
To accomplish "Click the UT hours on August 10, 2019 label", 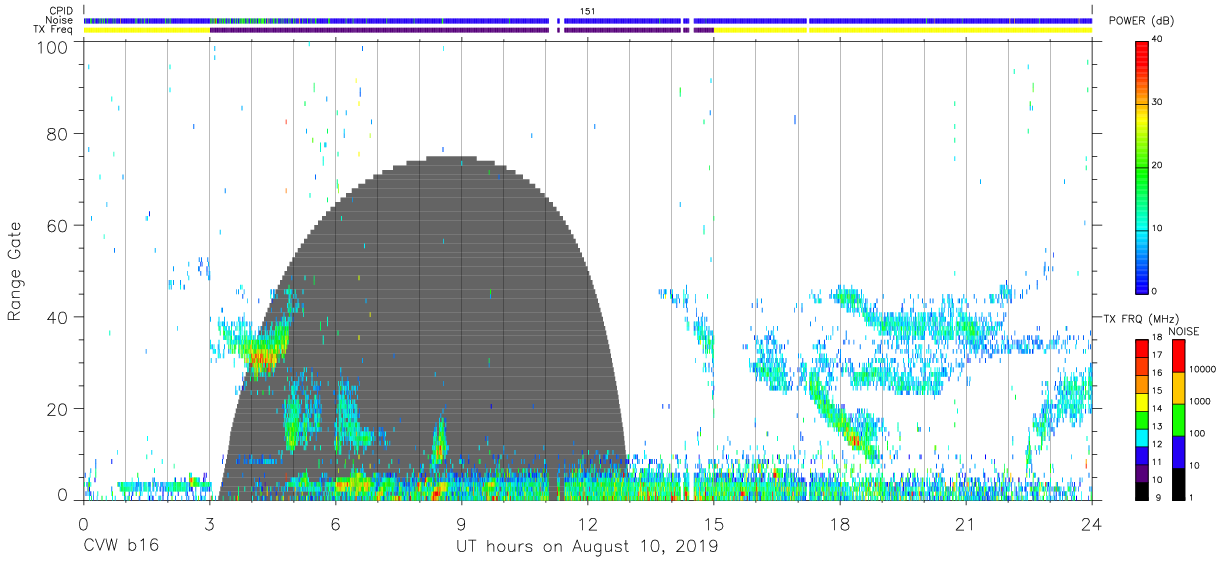I will tap(587, 546).
